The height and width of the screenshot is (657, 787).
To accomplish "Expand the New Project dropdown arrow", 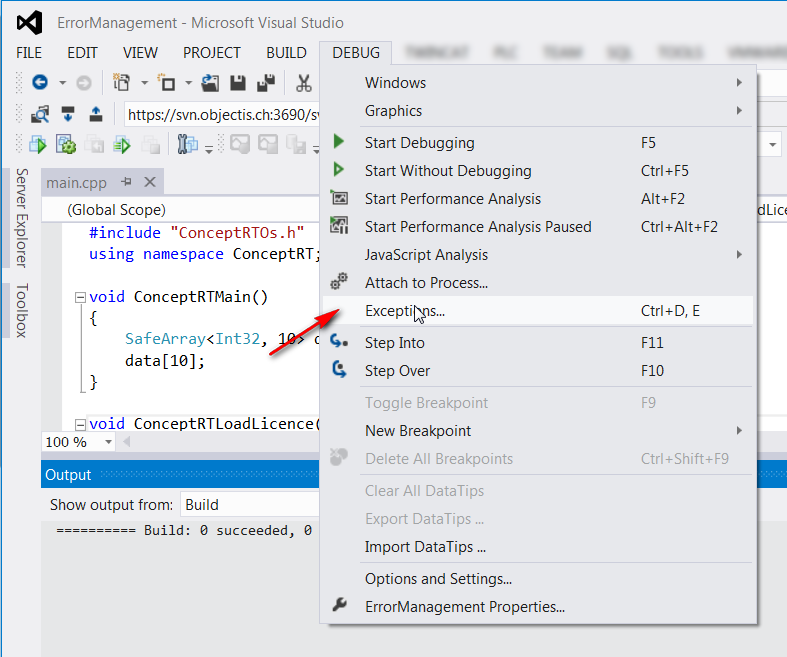I will 145,83.
